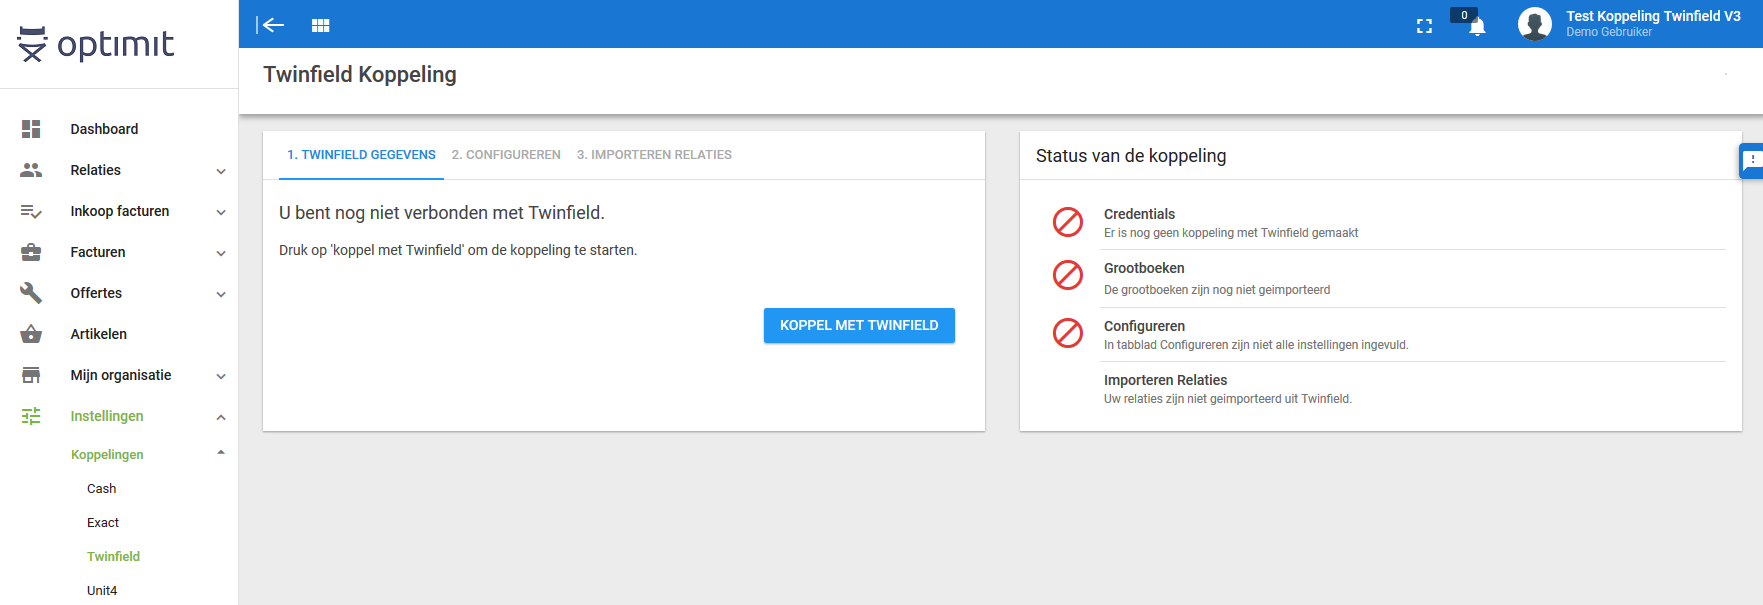Expand the Facturen menu chevron
The height and width of the screenshot is (605, 1763).
click(221, 253)
